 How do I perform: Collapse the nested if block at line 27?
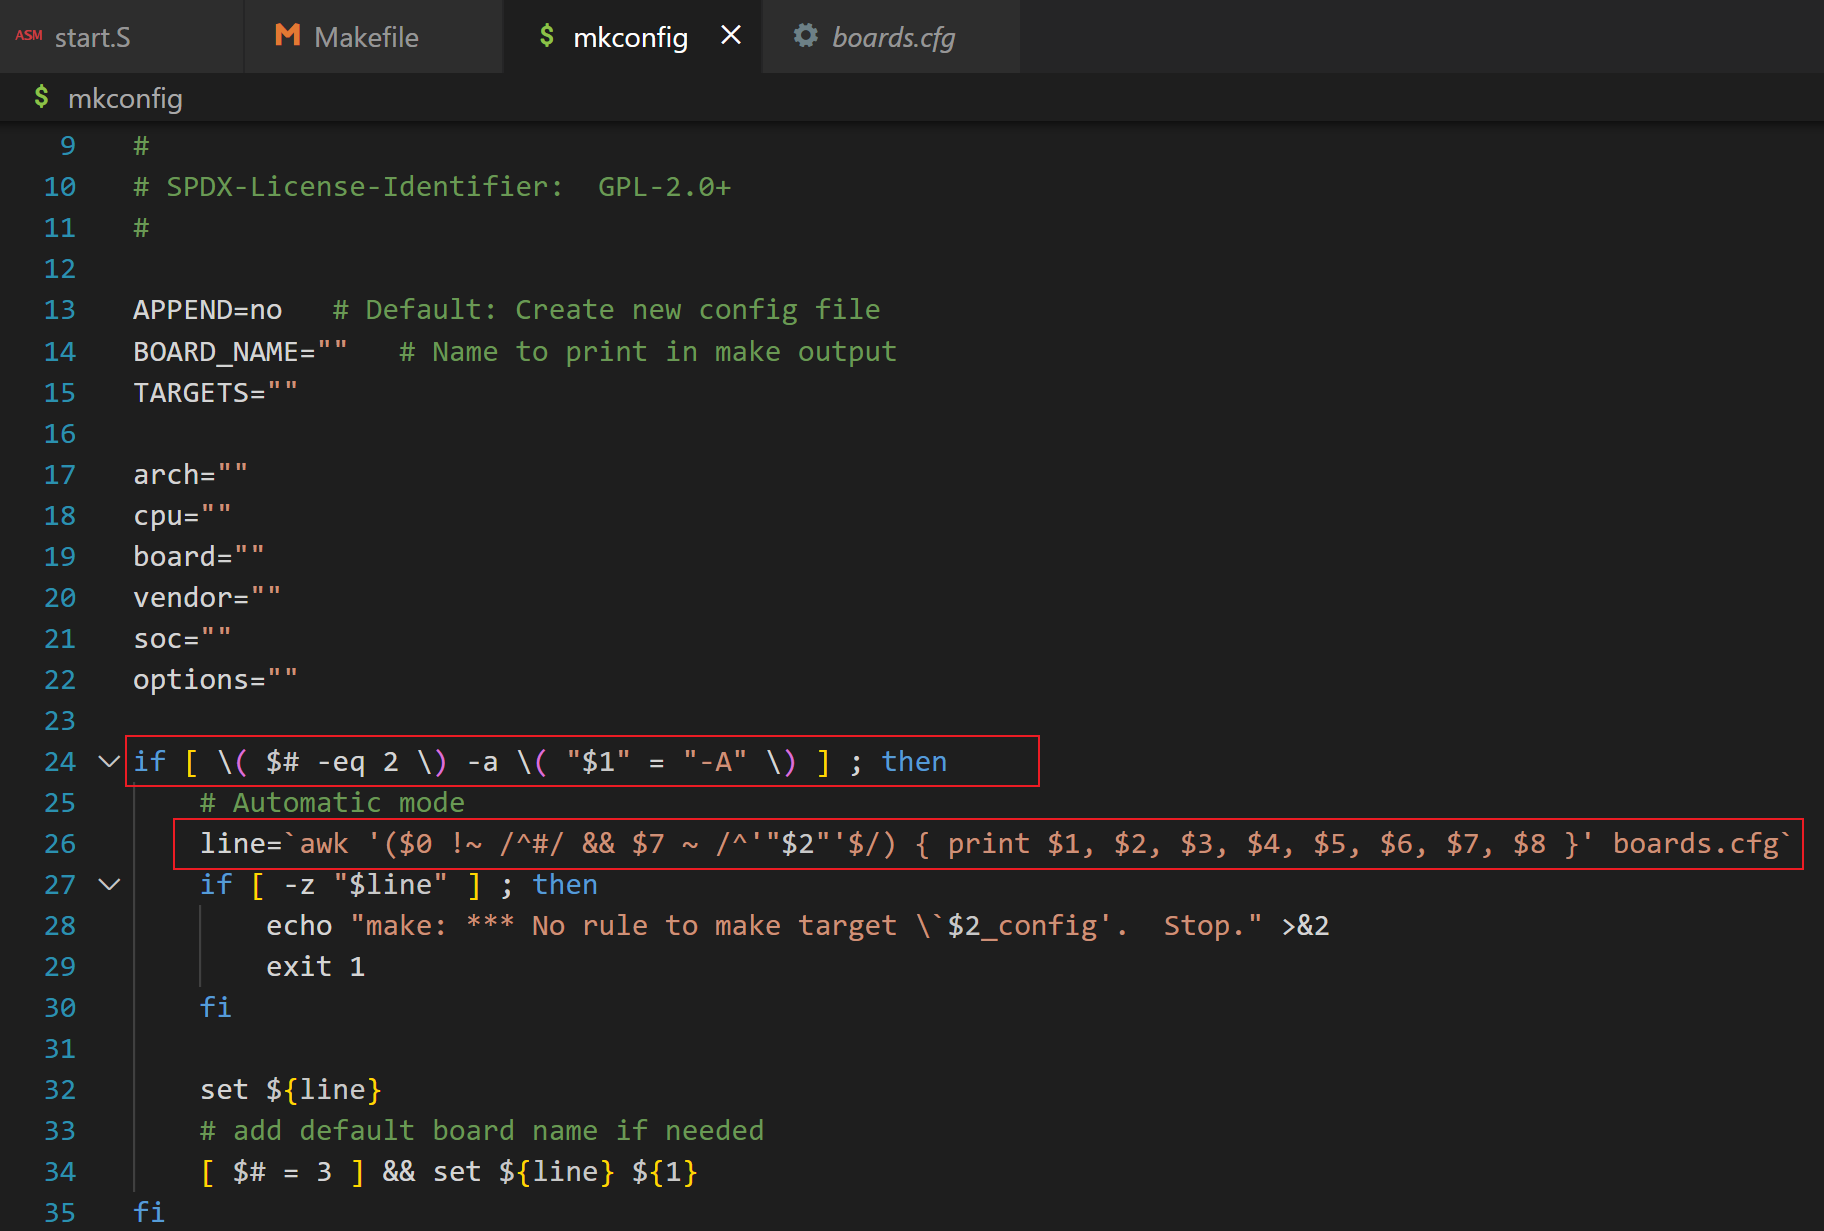[x=110, y=885]
